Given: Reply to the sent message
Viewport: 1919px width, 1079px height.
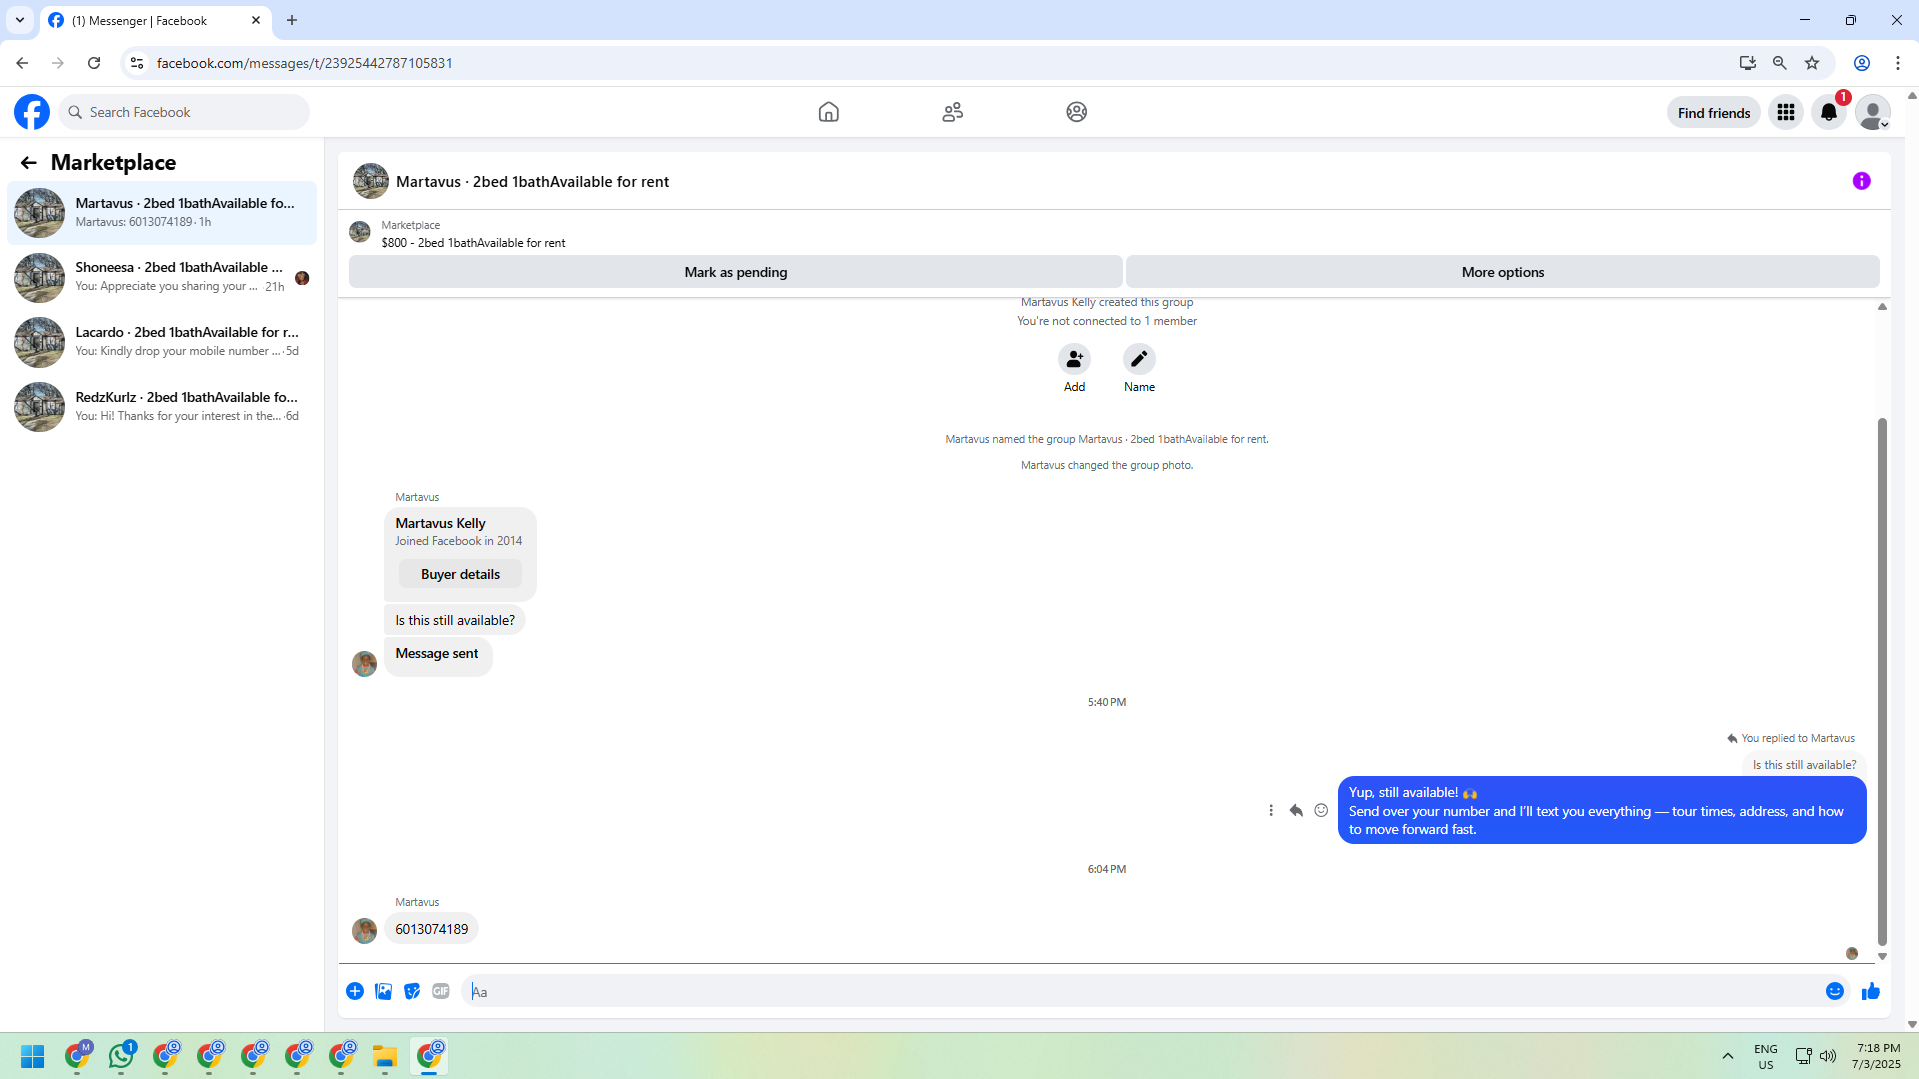Looking at the screenshot, I should (x=1296, y=810).
